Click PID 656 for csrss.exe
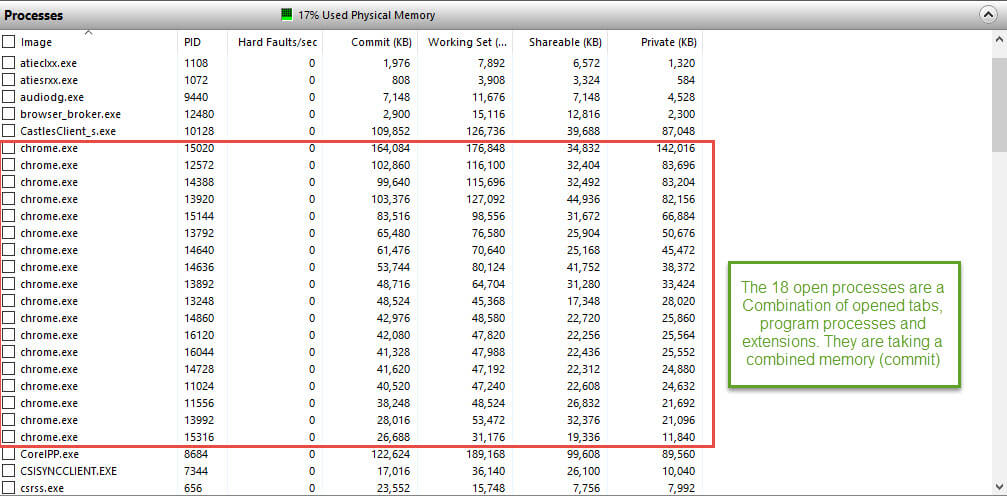1007x498 pixels. 193,488
